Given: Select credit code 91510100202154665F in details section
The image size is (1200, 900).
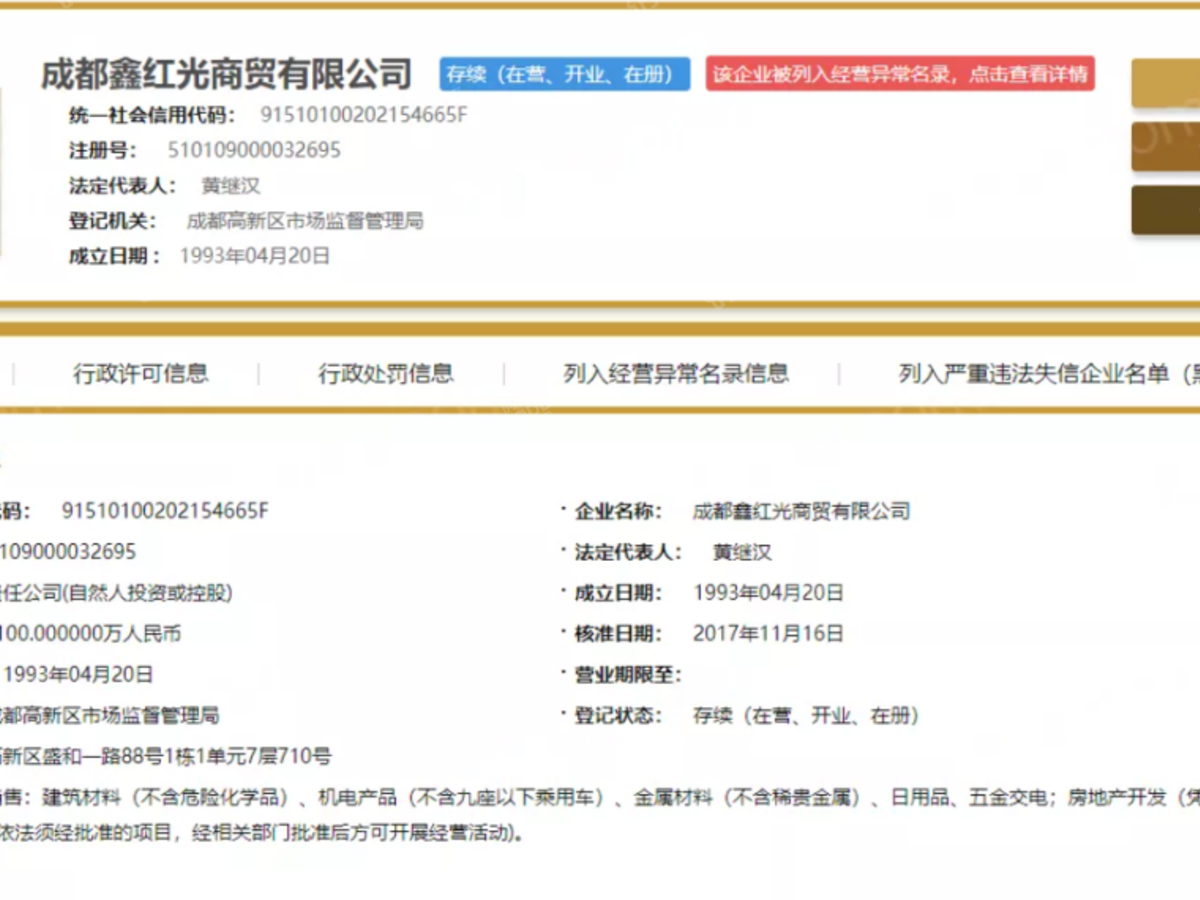Looking at the screenshot, I should coord(166,511).
